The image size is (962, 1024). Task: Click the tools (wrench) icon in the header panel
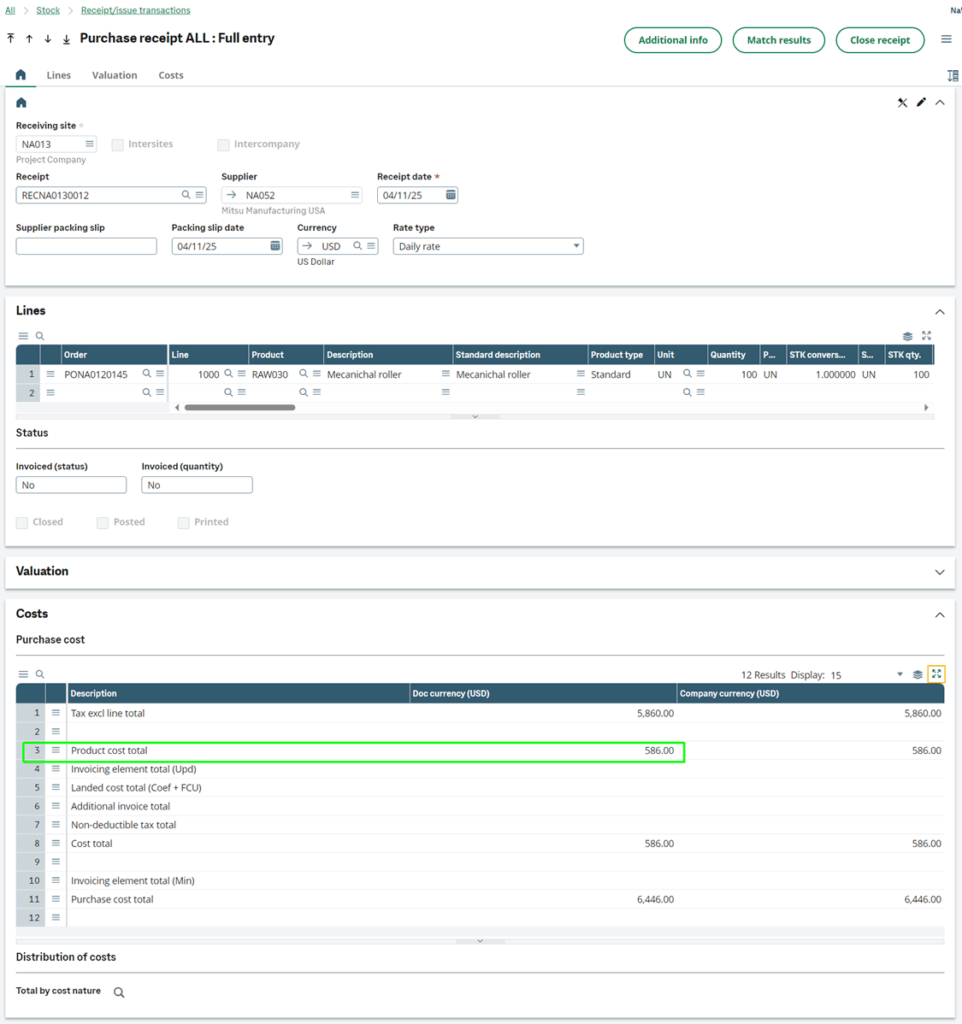[903, 102]
